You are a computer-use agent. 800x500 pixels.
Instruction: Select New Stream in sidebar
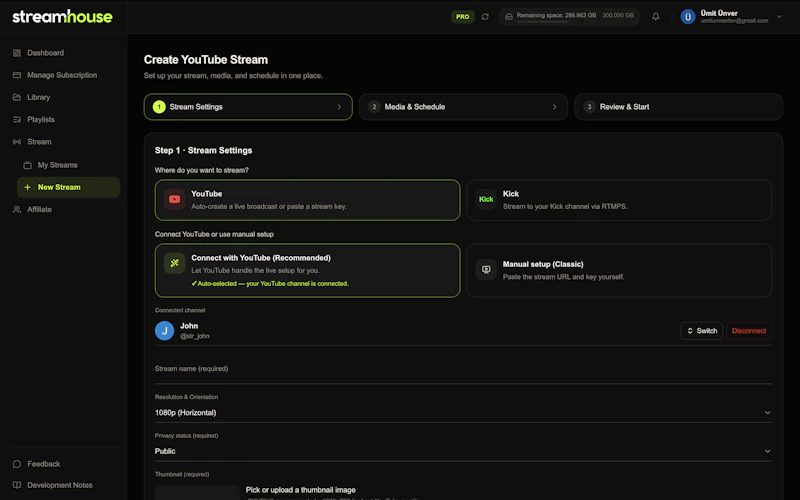click(x=68, y=187)
